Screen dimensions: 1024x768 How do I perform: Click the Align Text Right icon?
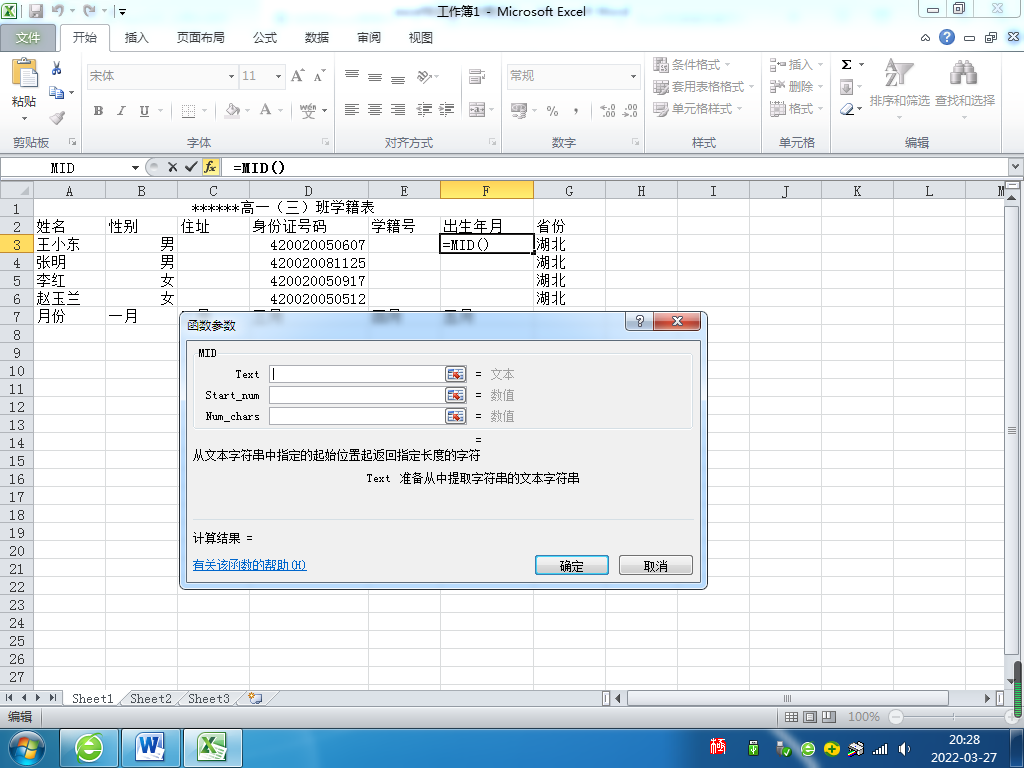(x=398, y=110)
